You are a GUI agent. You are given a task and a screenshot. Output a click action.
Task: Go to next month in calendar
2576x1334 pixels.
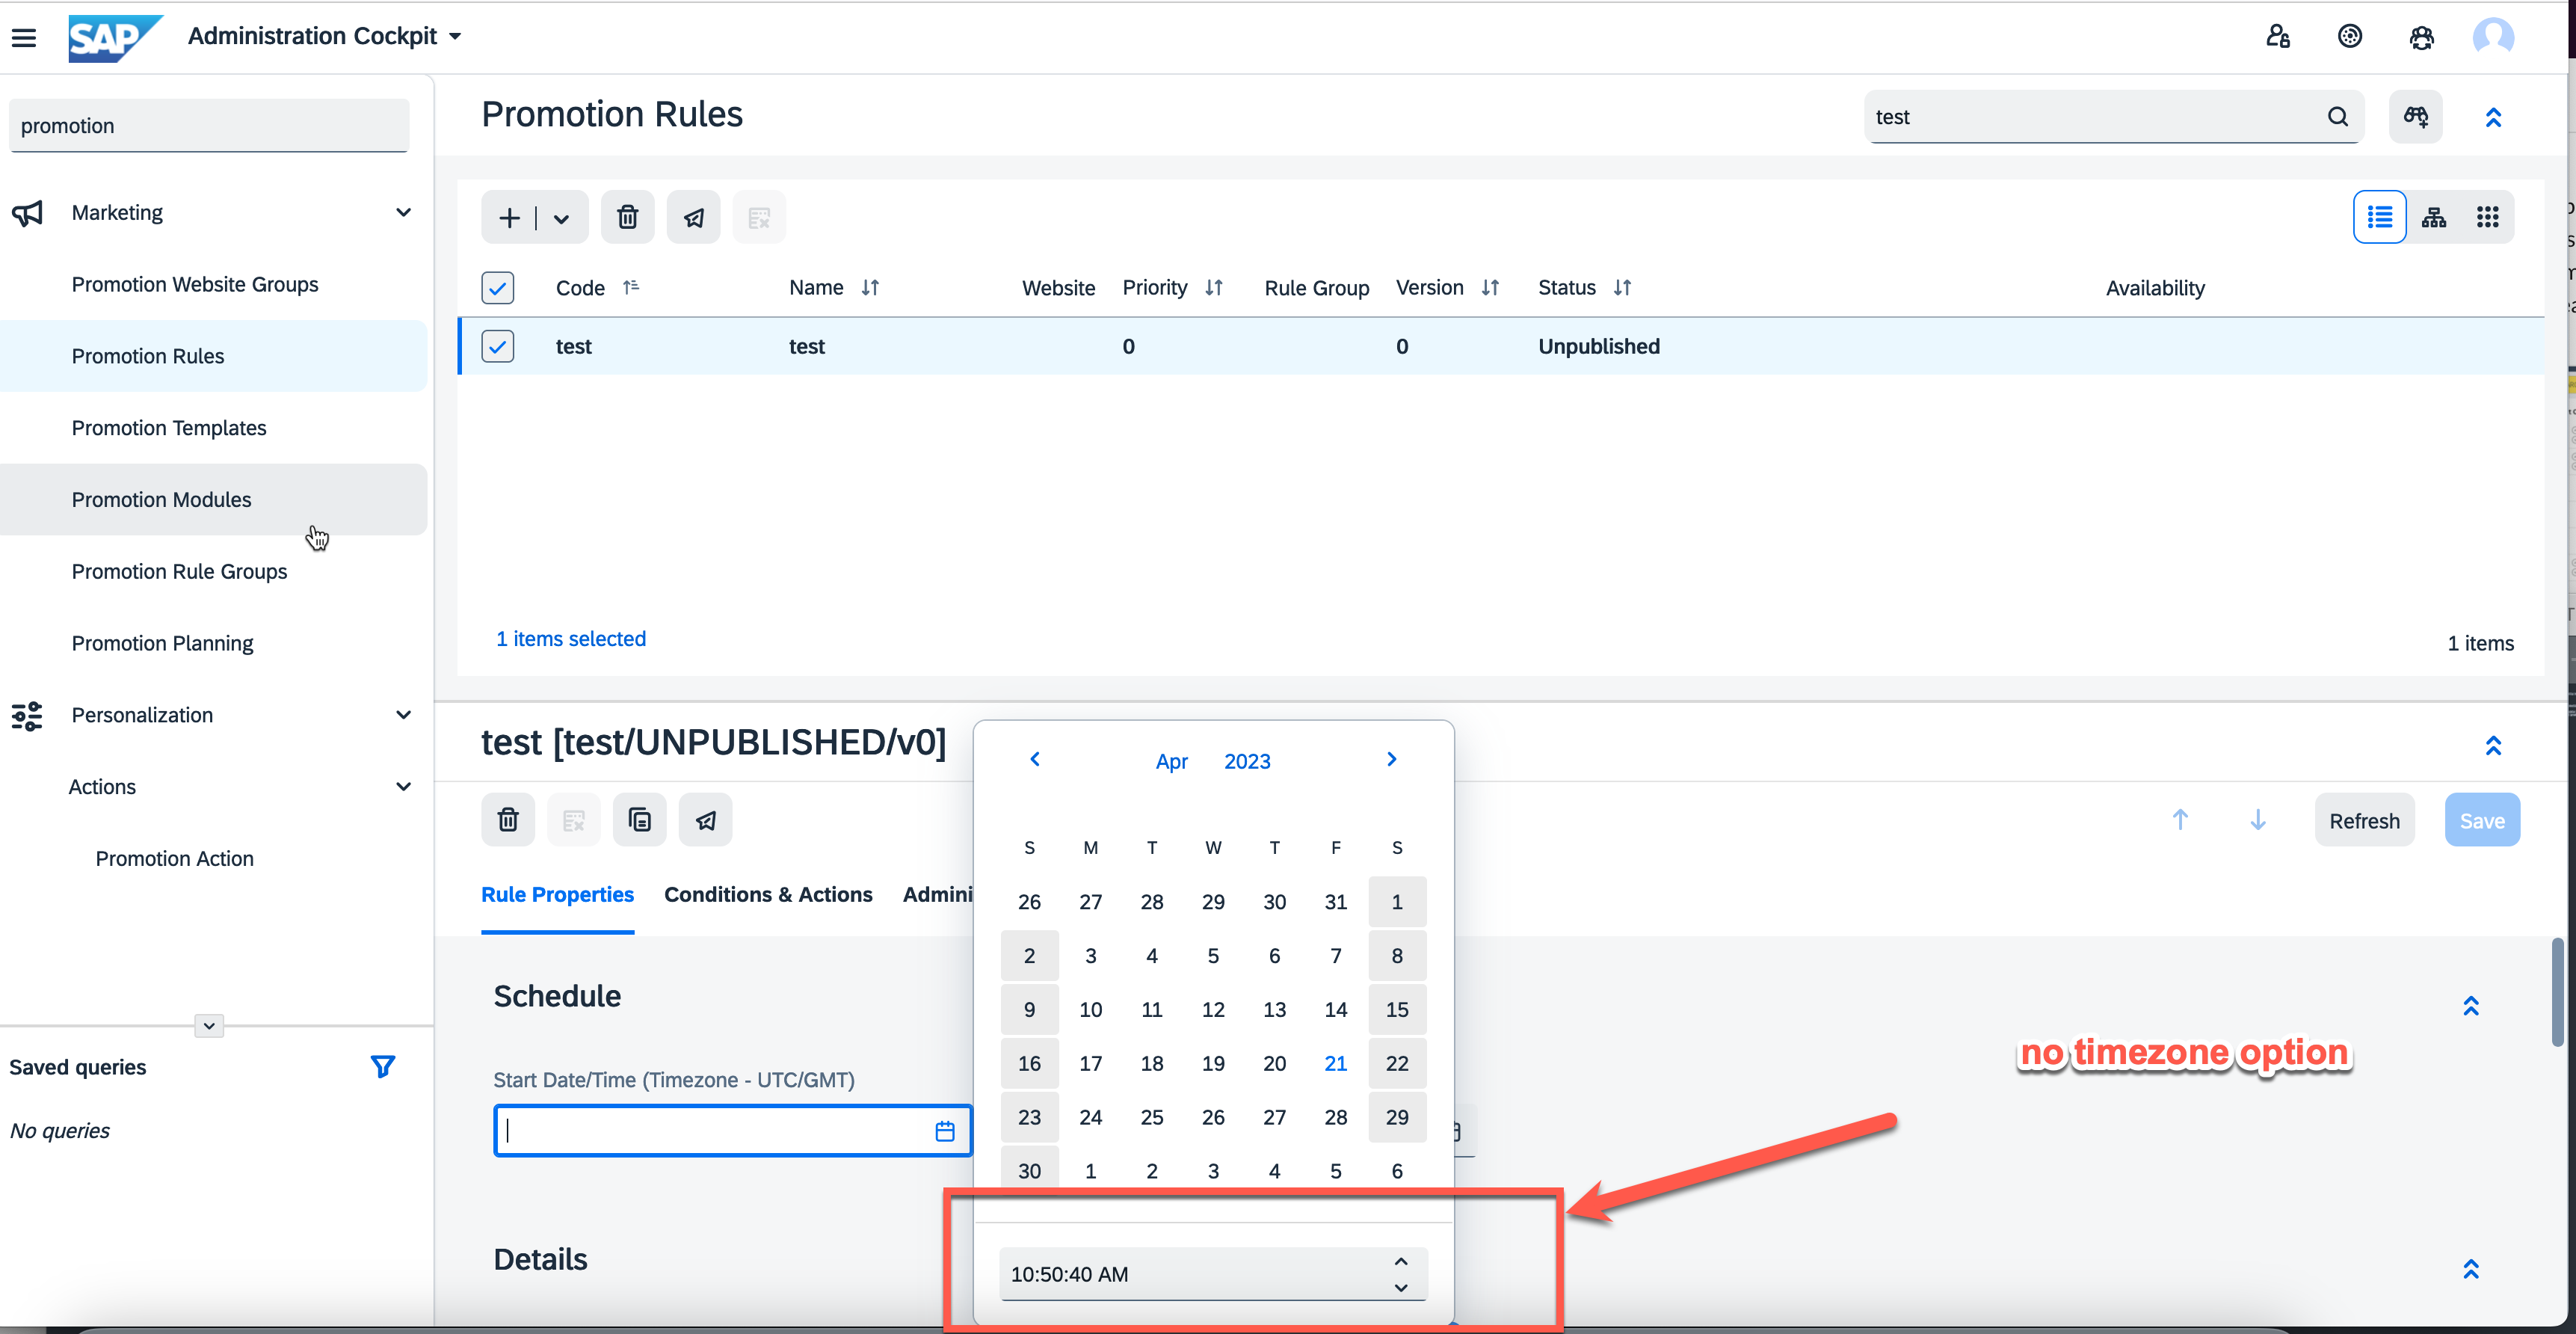[1391, 760]
